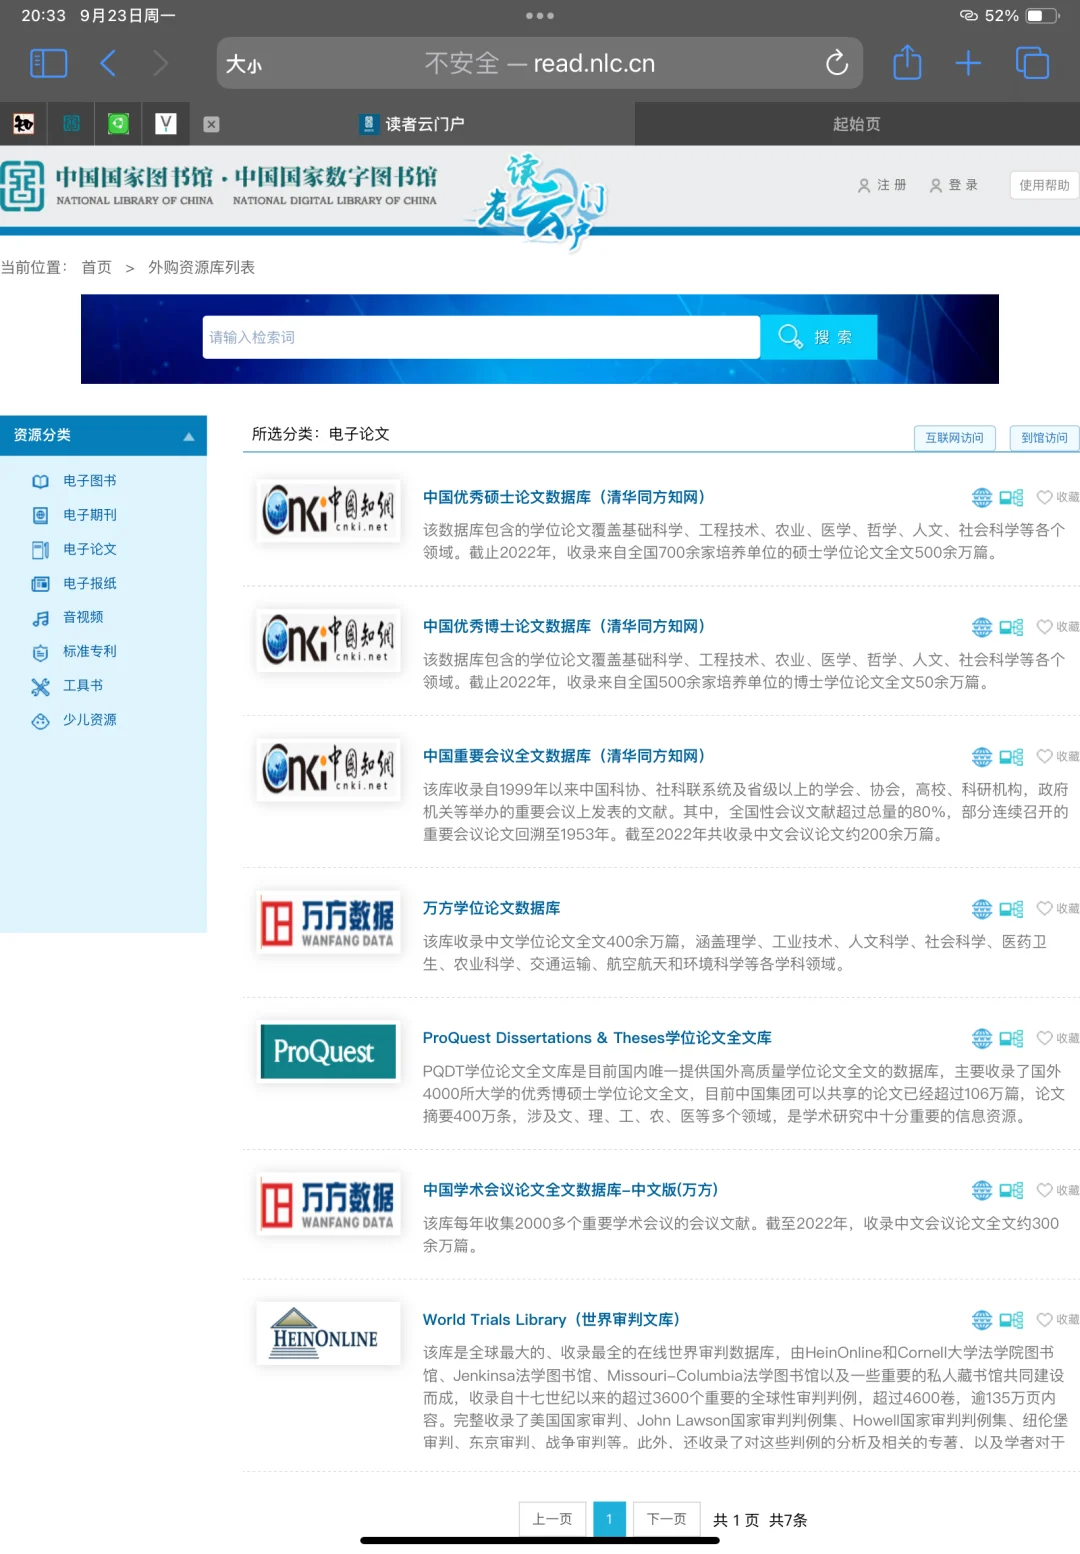Open the green pinned favicon tab
This screenshot has height=1554, width=1080.
[x=118, y=124]
